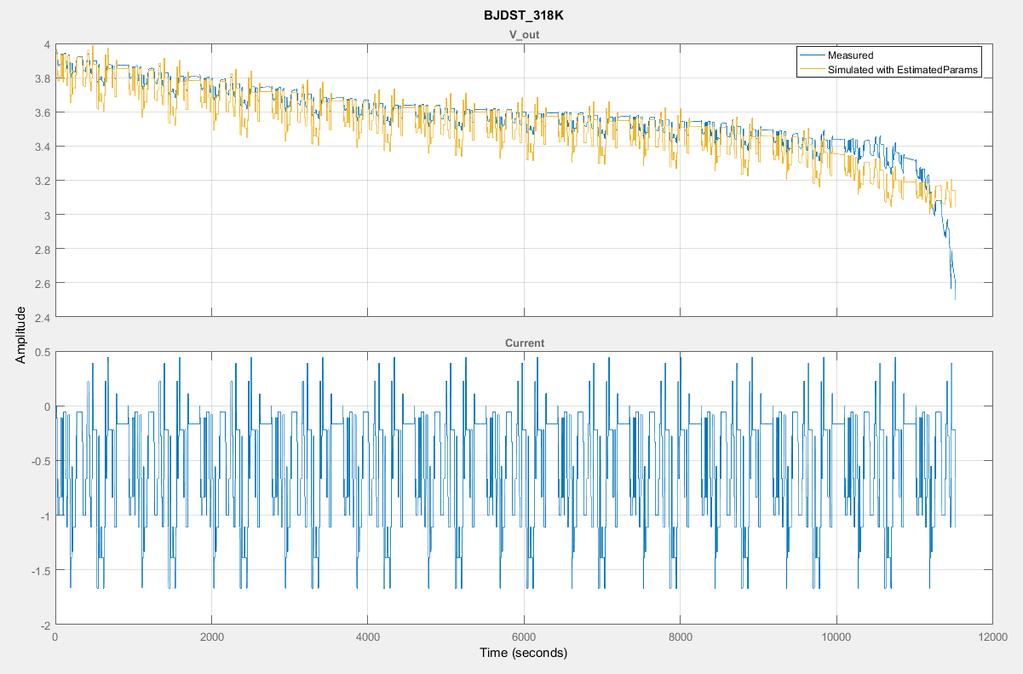Select the Current subplot title
1023x674 pixels.
525,343
